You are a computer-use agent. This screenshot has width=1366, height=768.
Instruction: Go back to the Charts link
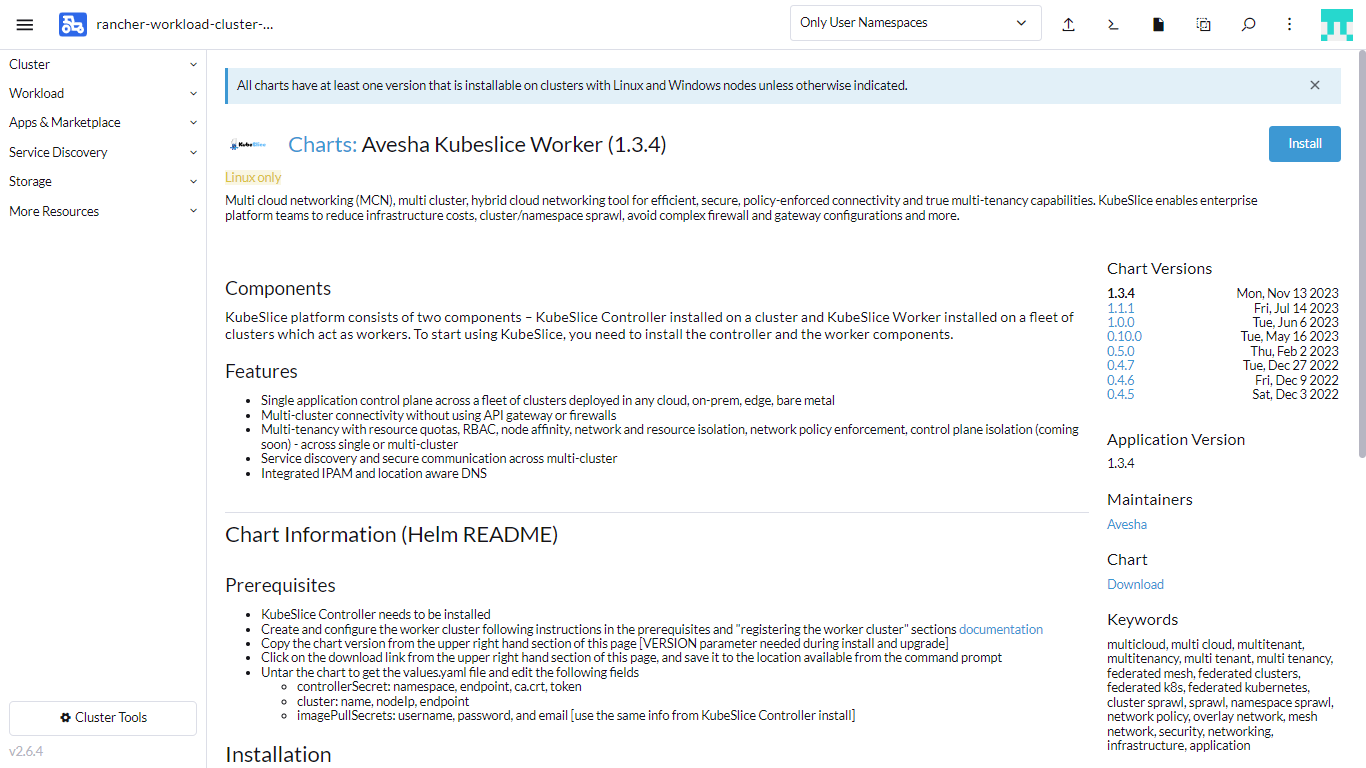tap(322, 145)
